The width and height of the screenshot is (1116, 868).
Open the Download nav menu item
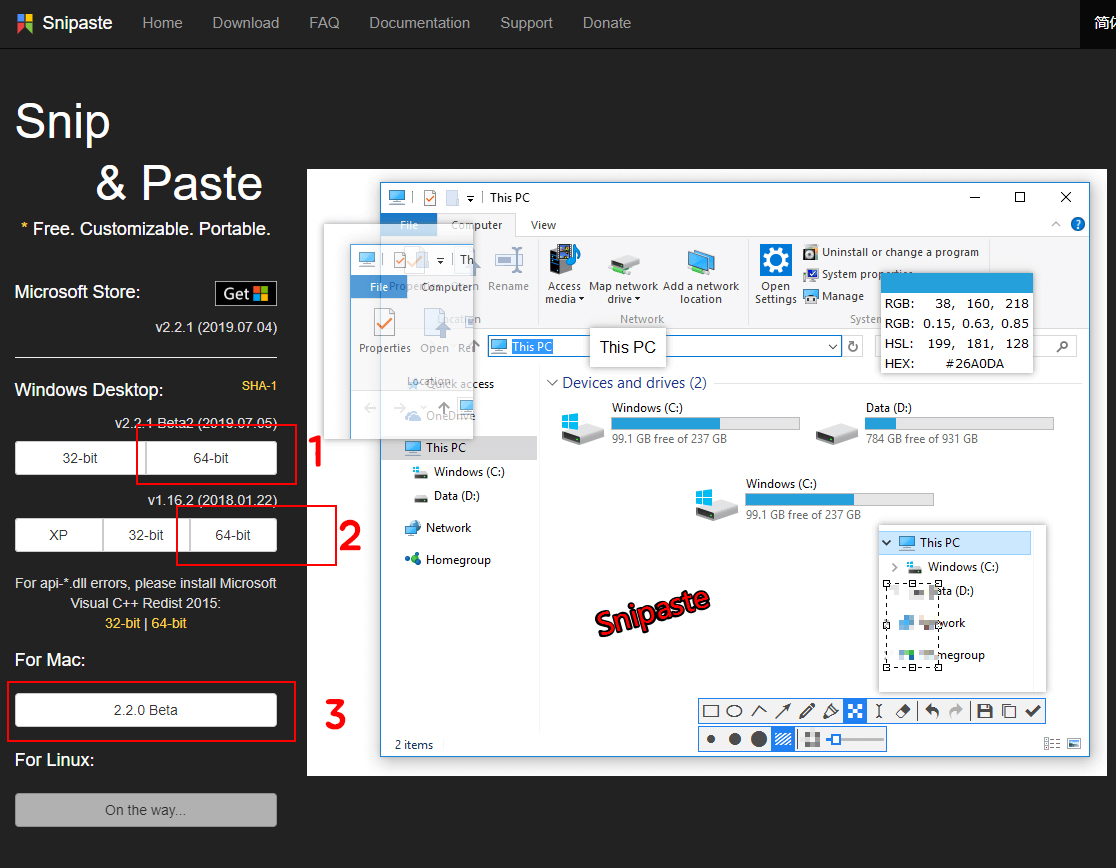tap(246, 23)
